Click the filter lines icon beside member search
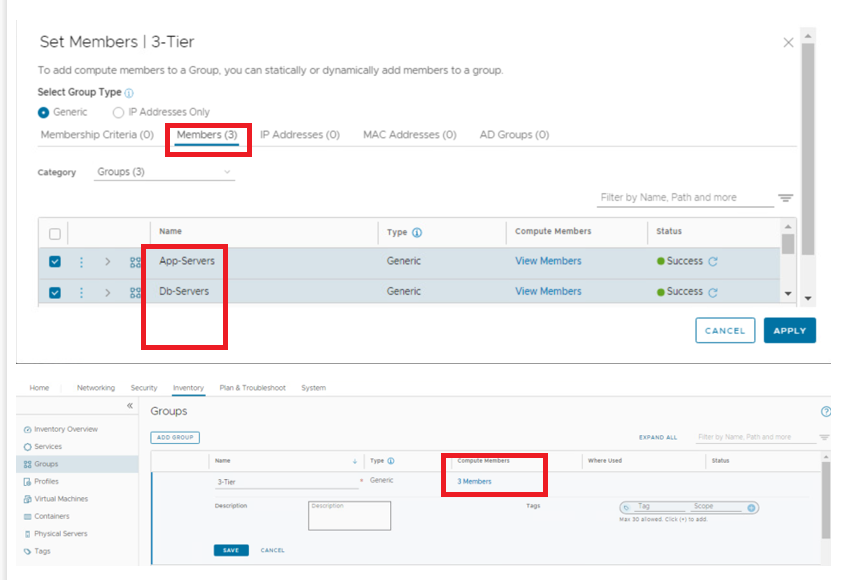This screenshot has height=580, width=844. click(x=785, y=198)
